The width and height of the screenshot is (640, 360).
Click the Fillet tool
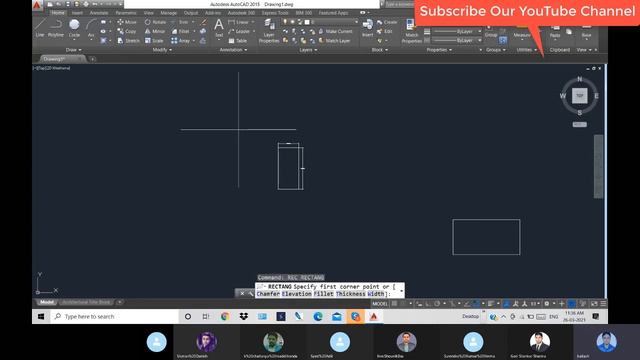tap(180, 31)
